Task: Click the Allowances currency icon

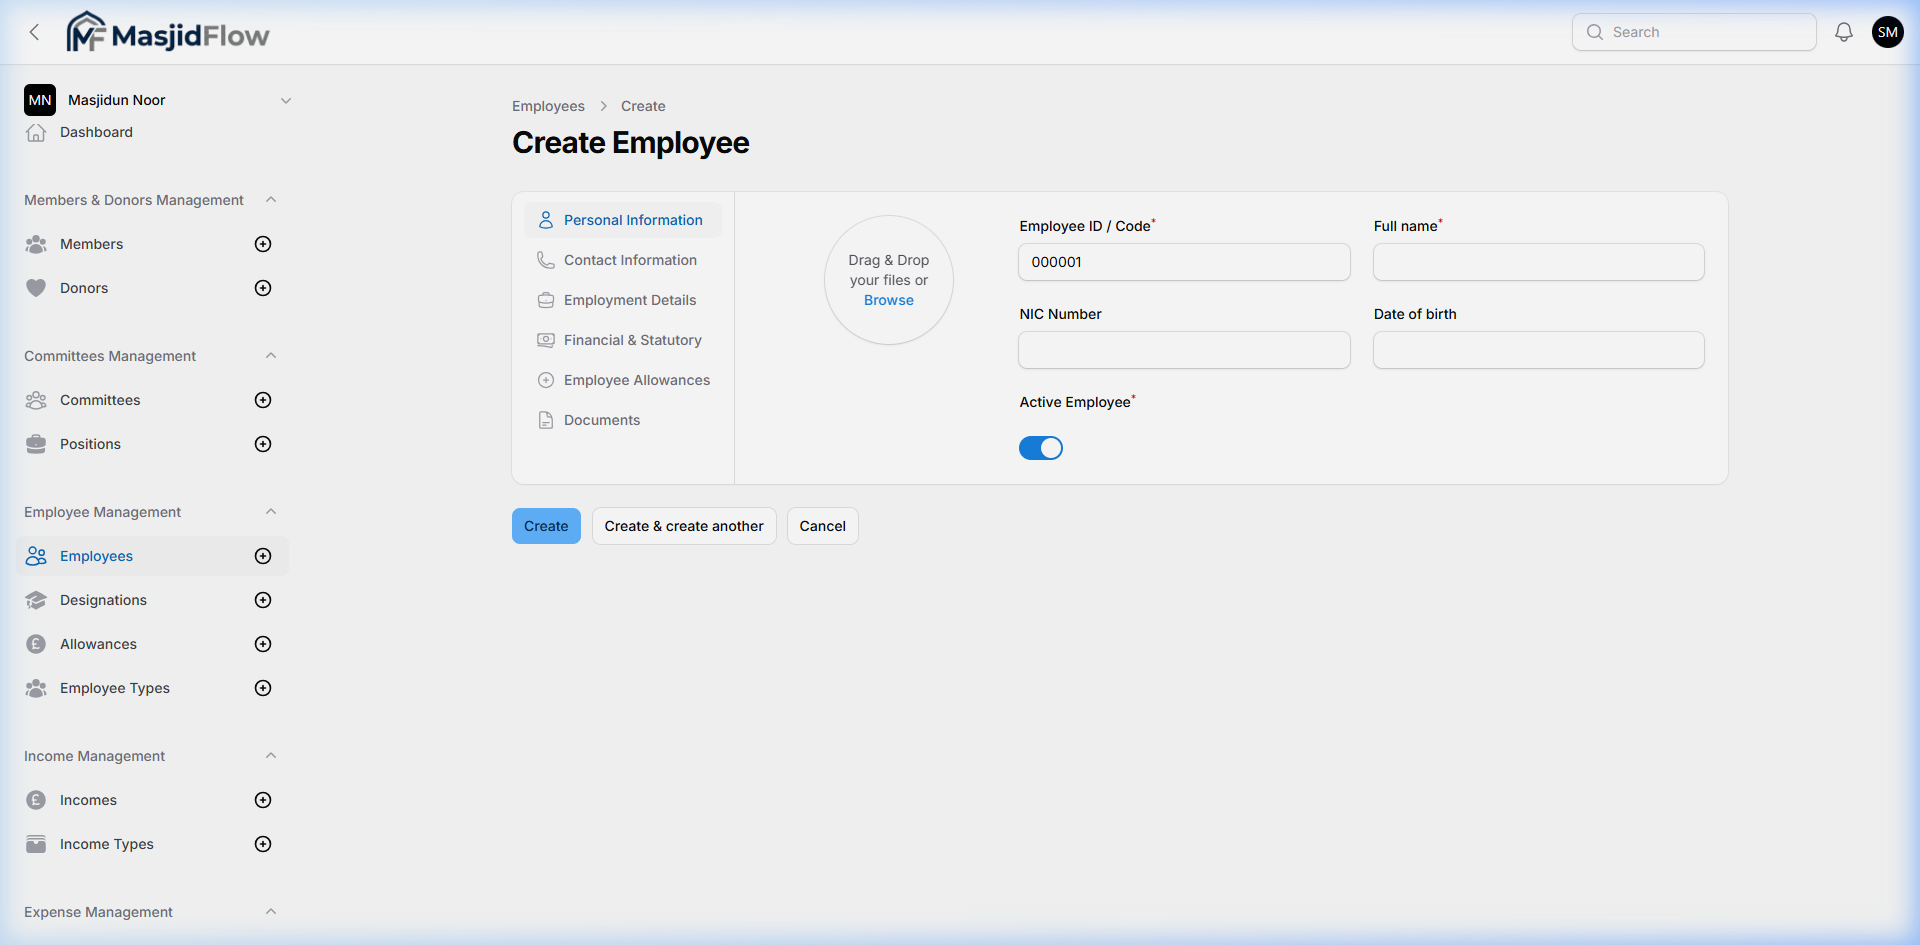Action: tap(36, 643)
